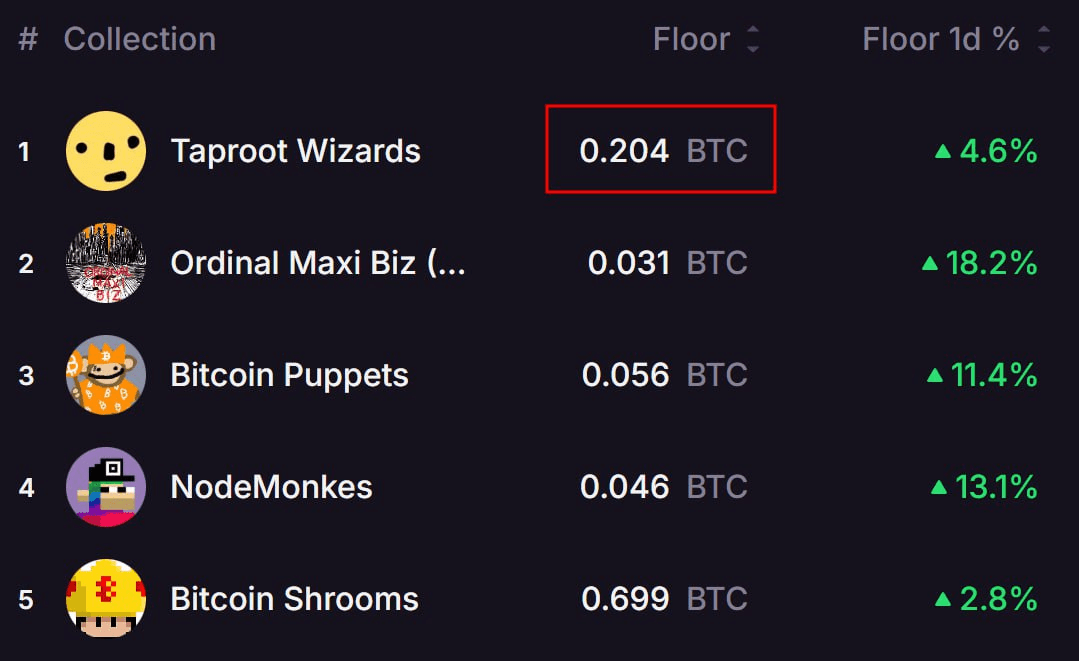Click the Taproot Wizards yellow face avatar

click(106, 151)
